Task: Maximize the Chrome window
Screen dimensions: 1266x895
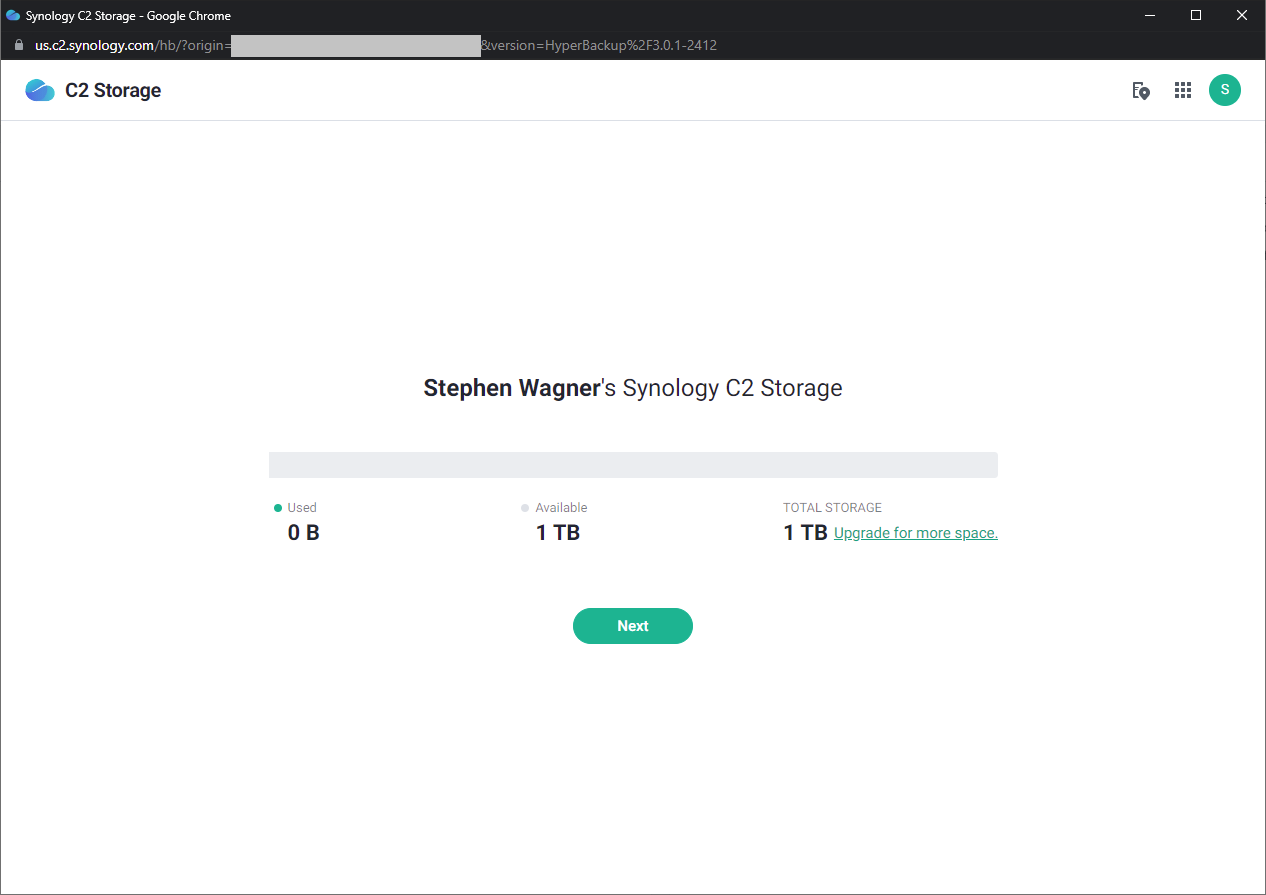Action: point(1196,15)
